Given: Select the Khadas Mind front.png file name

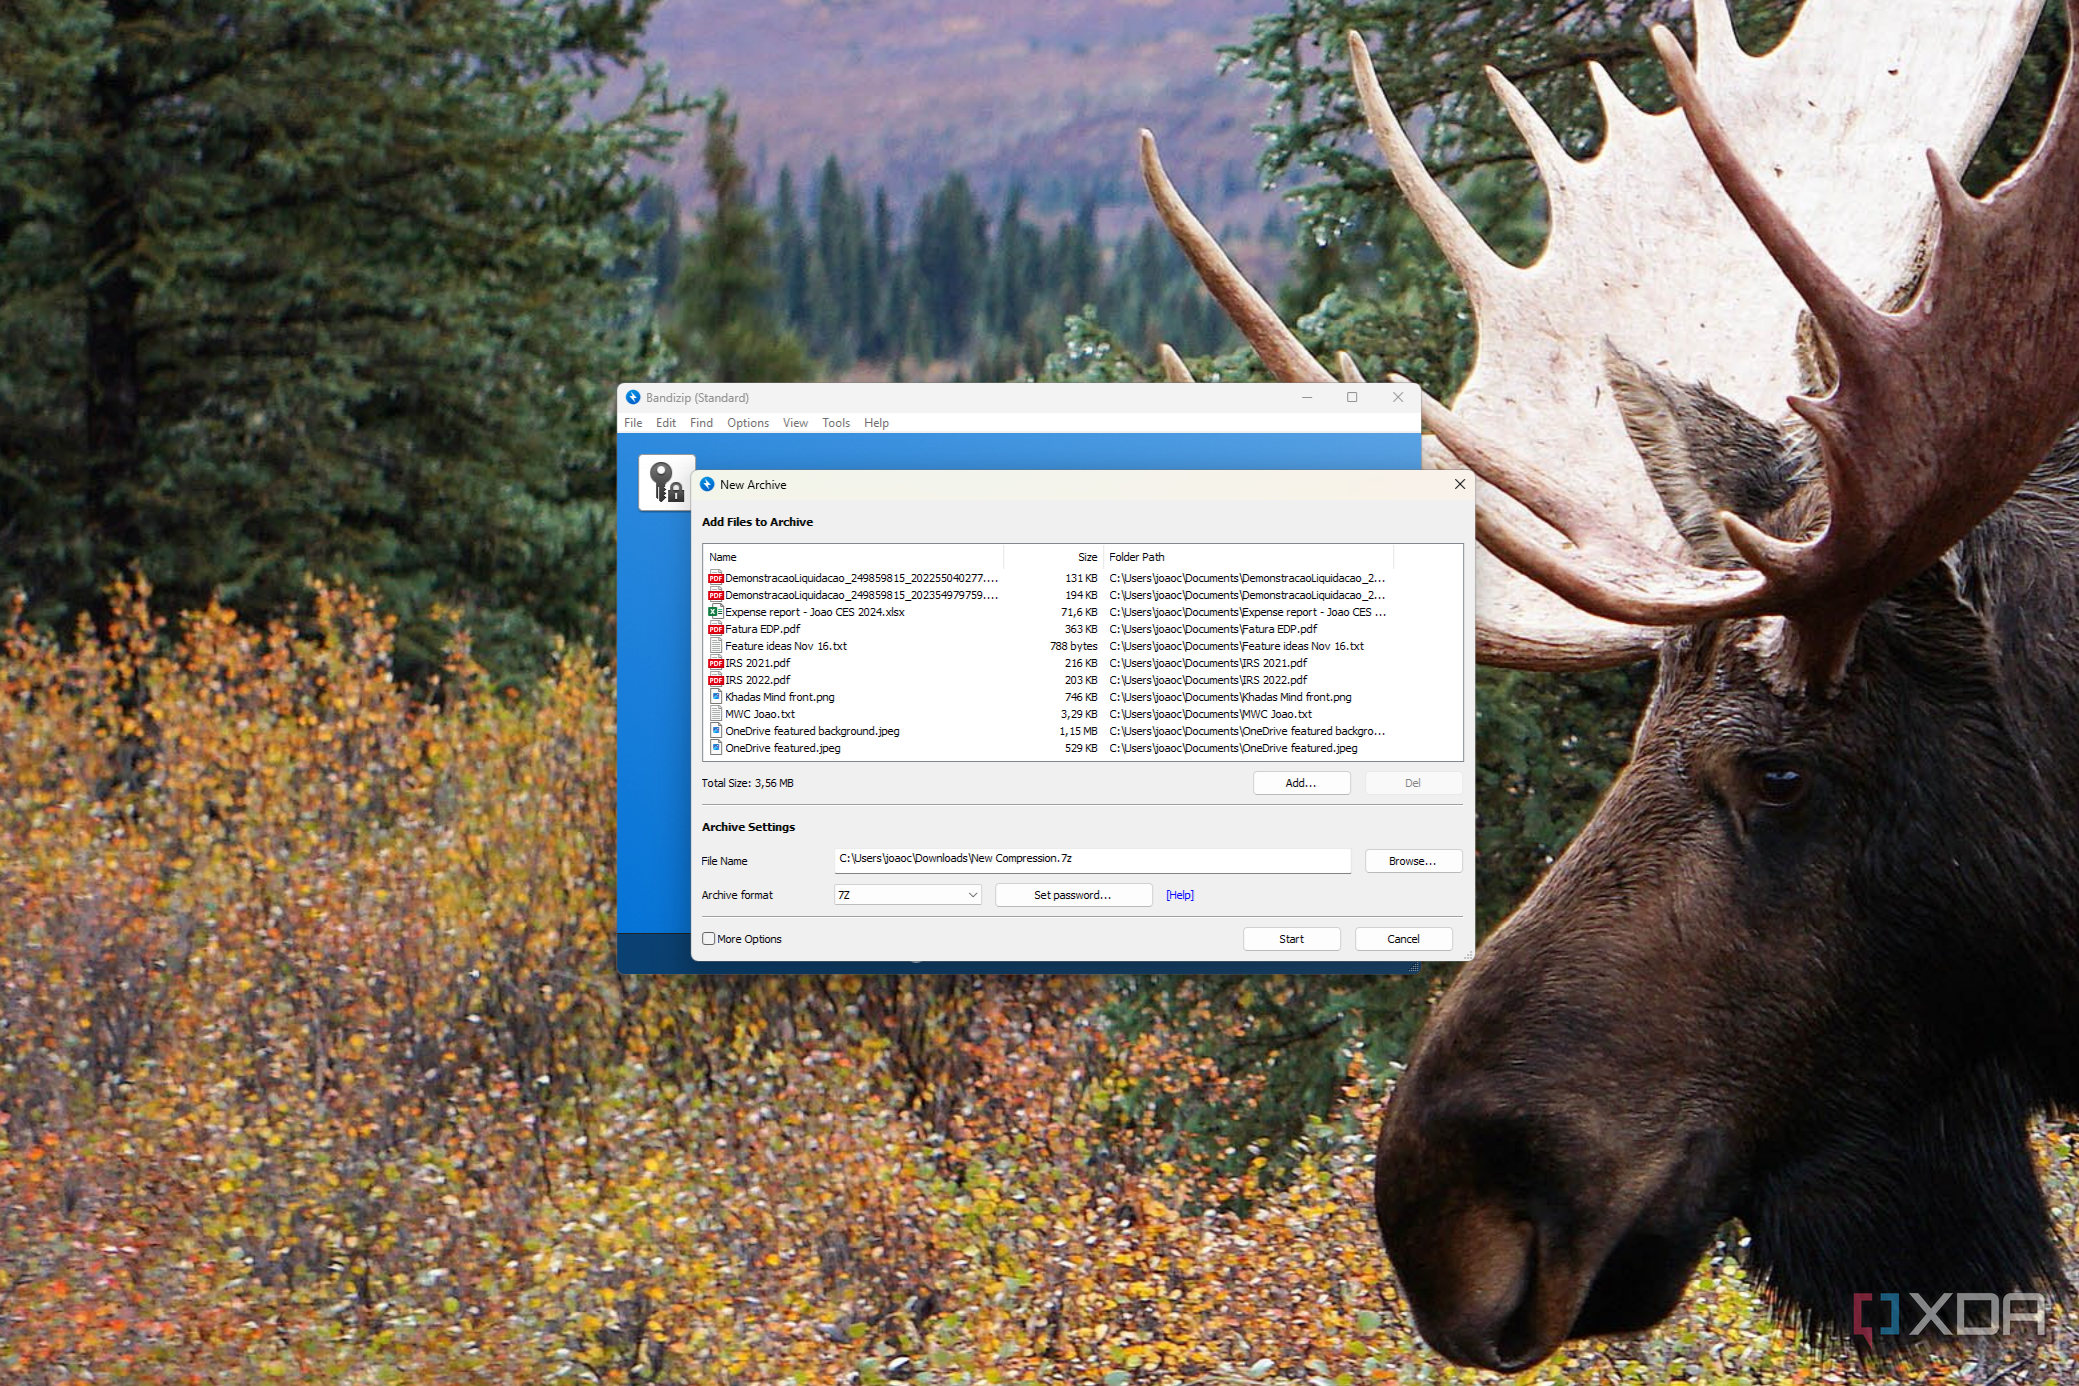Looking at the screenshot, I should point(779,697).
